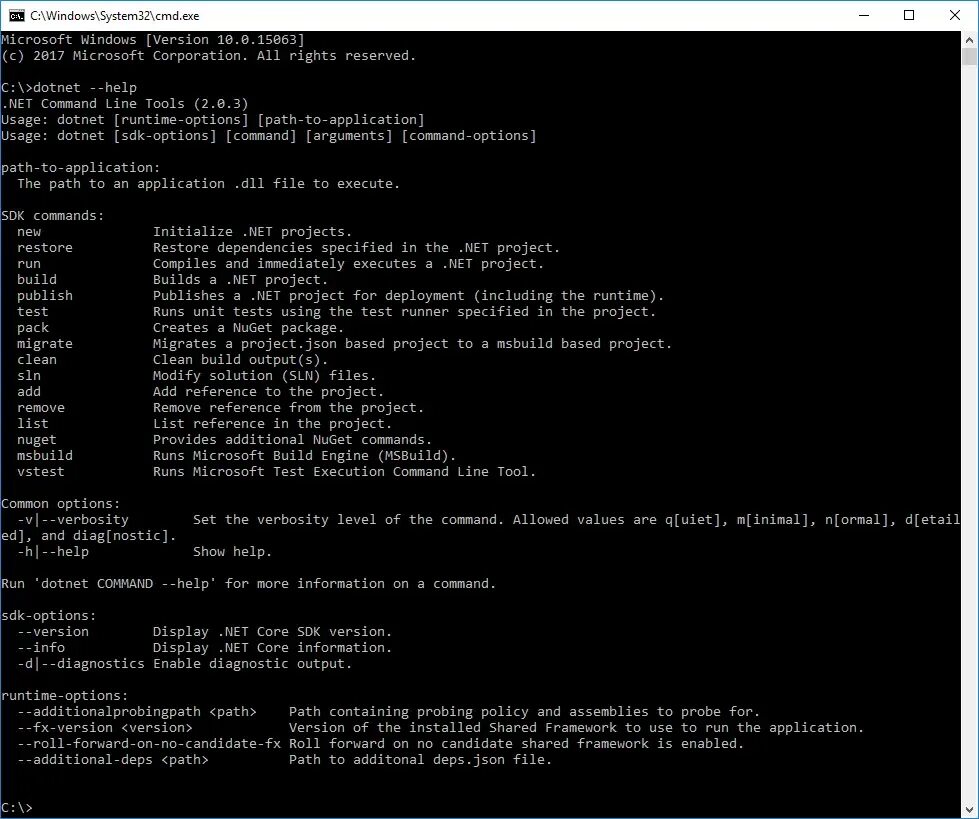Click 'Run dotnet COMMAND --help' line

pos(248,584)
